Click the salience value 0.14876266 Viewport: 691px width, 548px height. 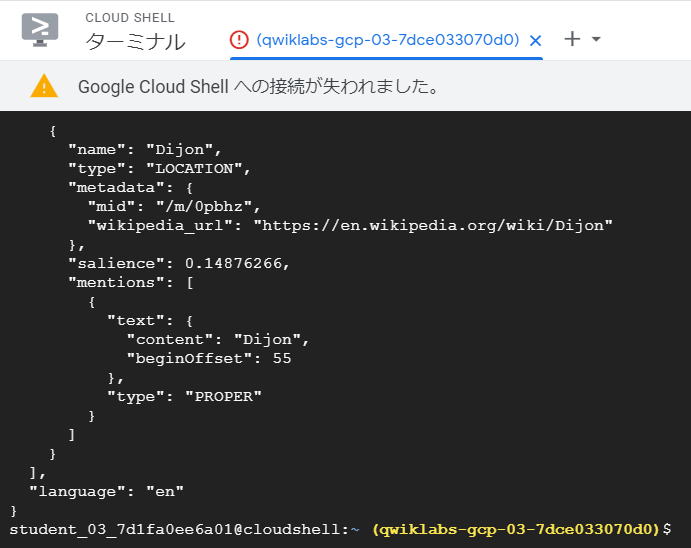click(237, 263)
